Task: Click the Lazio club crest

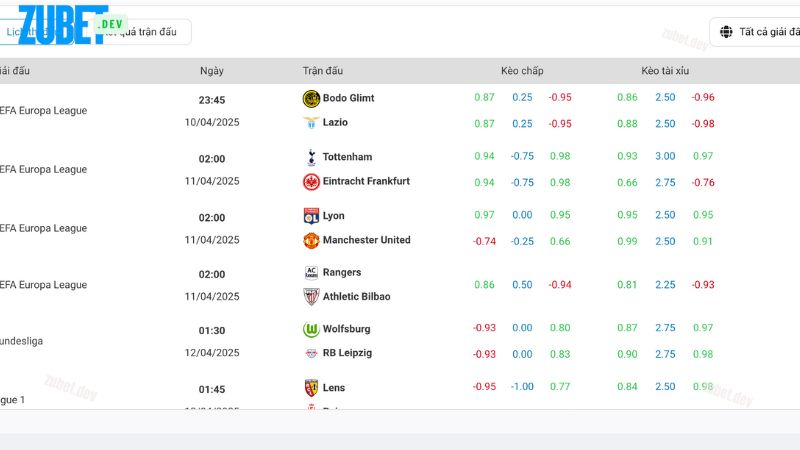Action: point(311,123)
